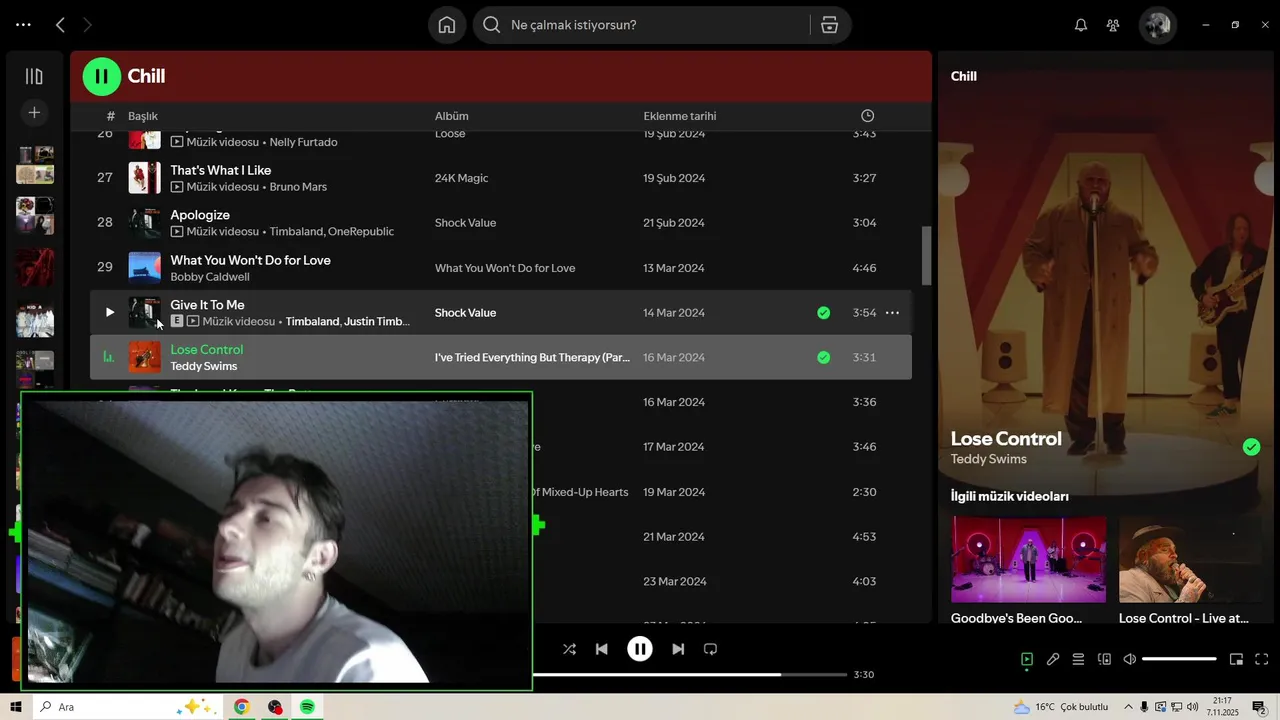Open the play queue icon
The height and width of the screenshot is (720, 1280).
pos(1078,659)
